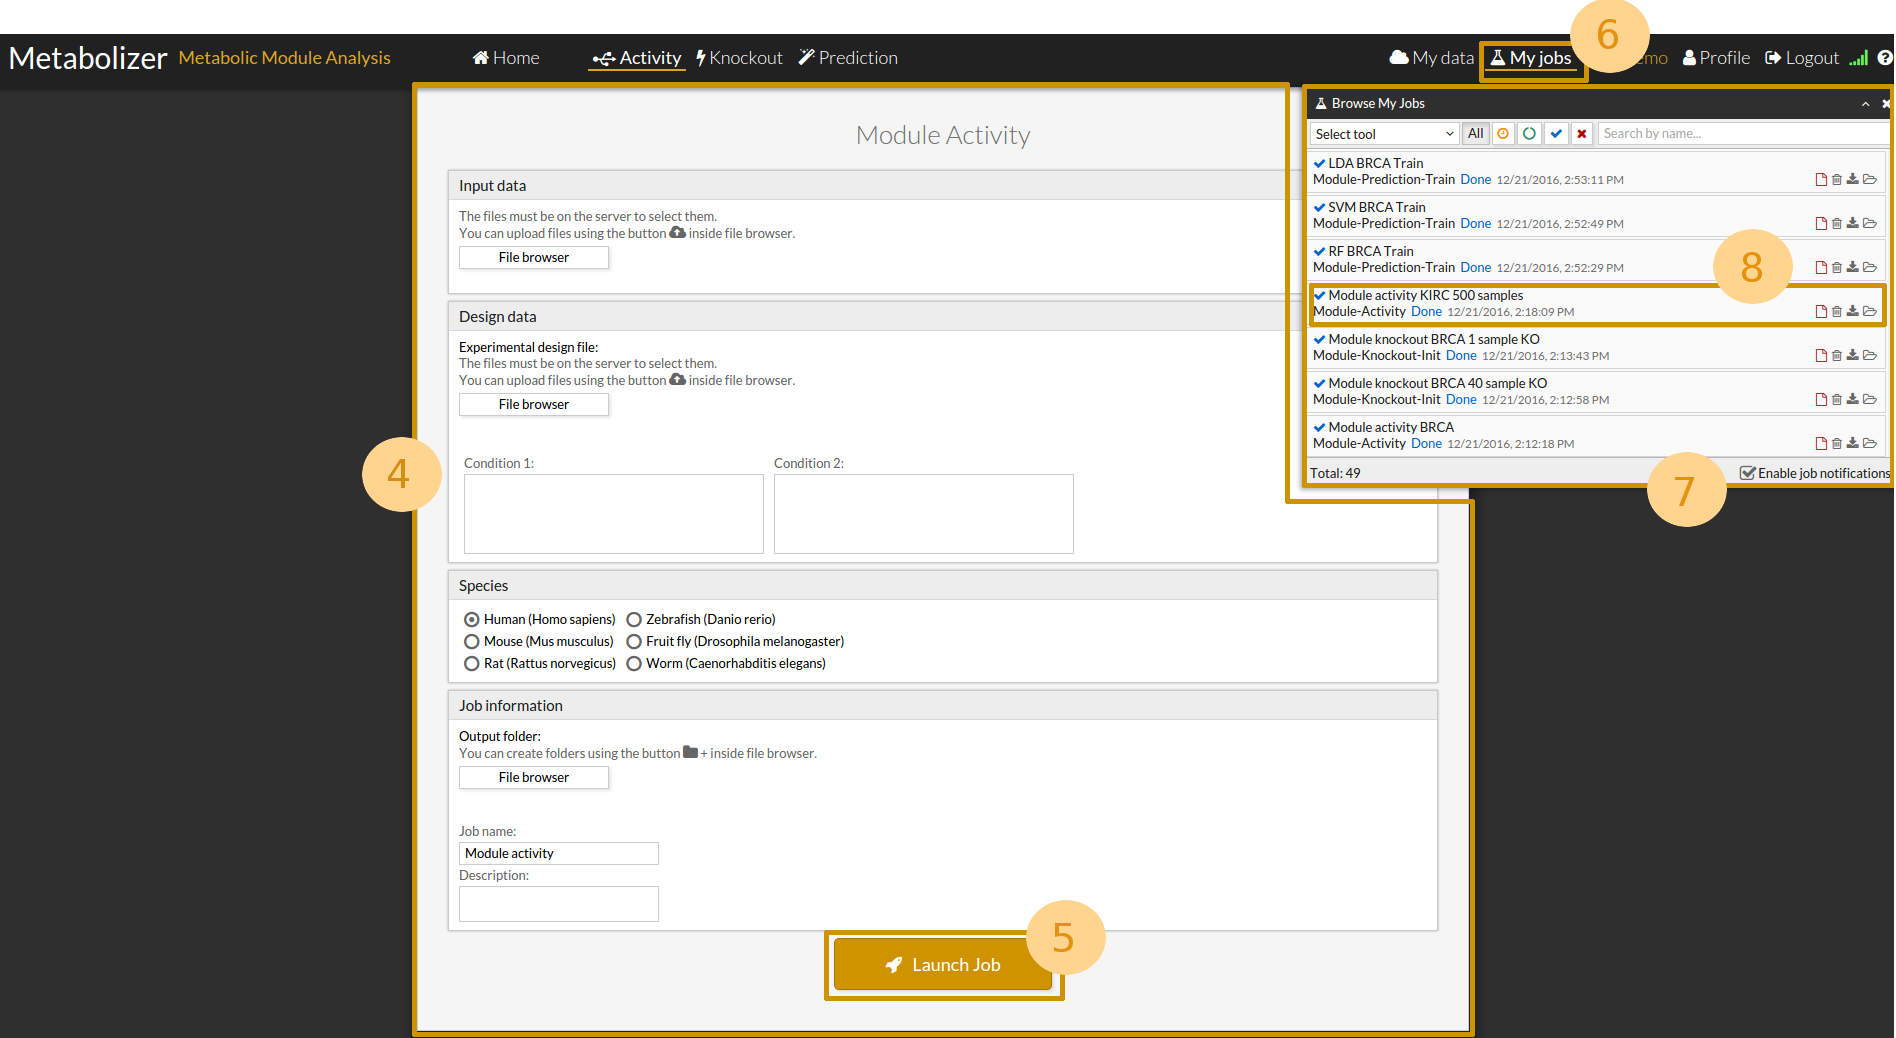Click the help question mark icon

coord(1885,58)
